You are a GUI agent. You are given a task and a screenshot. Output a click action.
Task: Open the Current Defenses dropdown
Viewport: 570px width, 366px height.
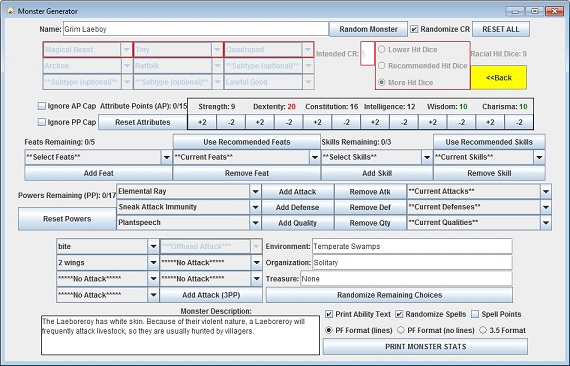coord(546,207)
